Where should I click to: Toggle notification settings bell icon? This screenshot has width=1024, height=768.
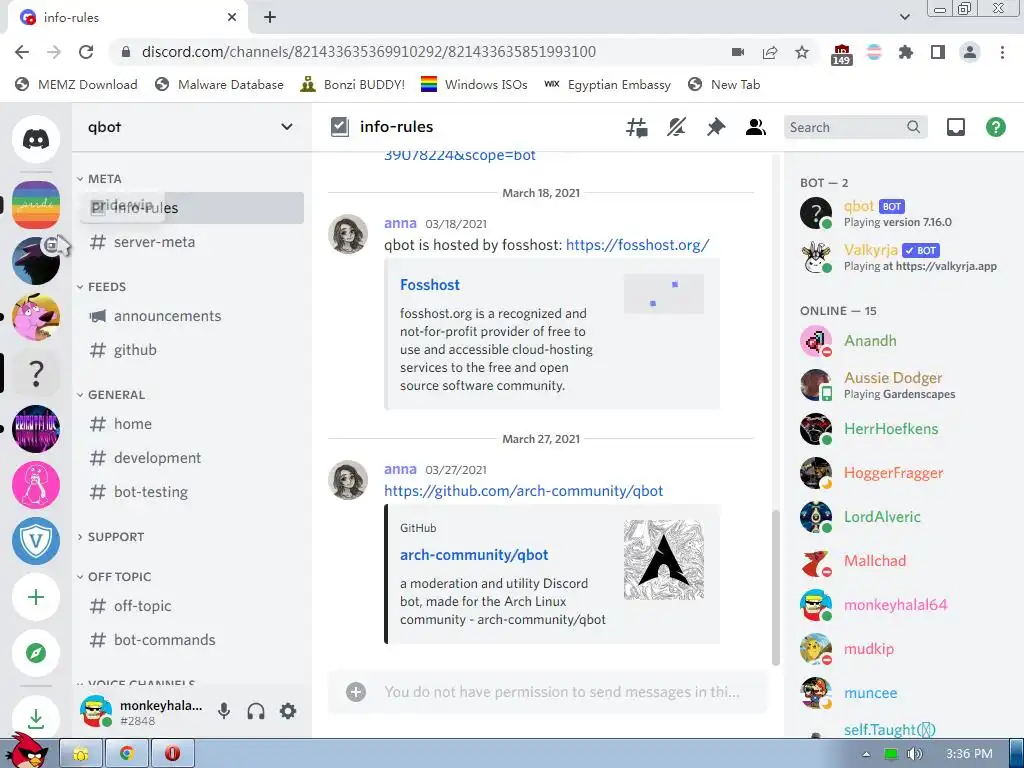point(676,127)
